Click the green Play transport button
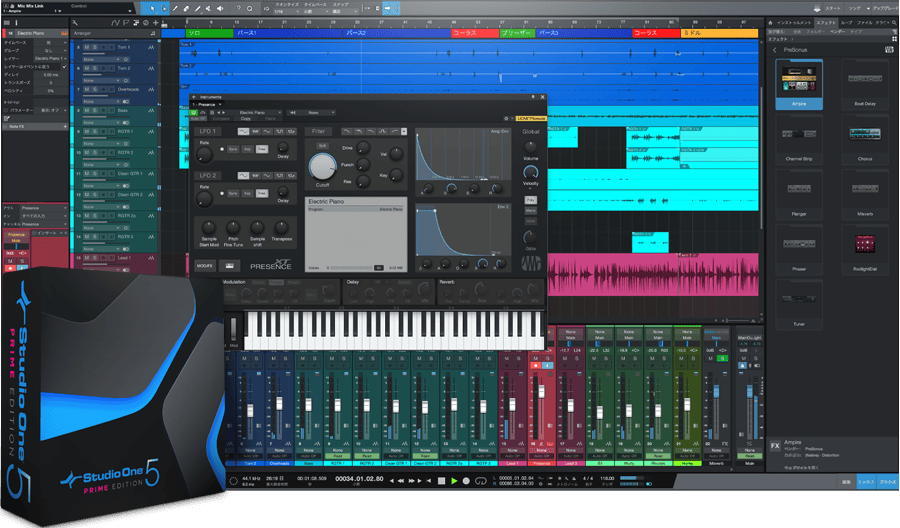Screen dimensions: 900x528 click(x=454, y=481)
